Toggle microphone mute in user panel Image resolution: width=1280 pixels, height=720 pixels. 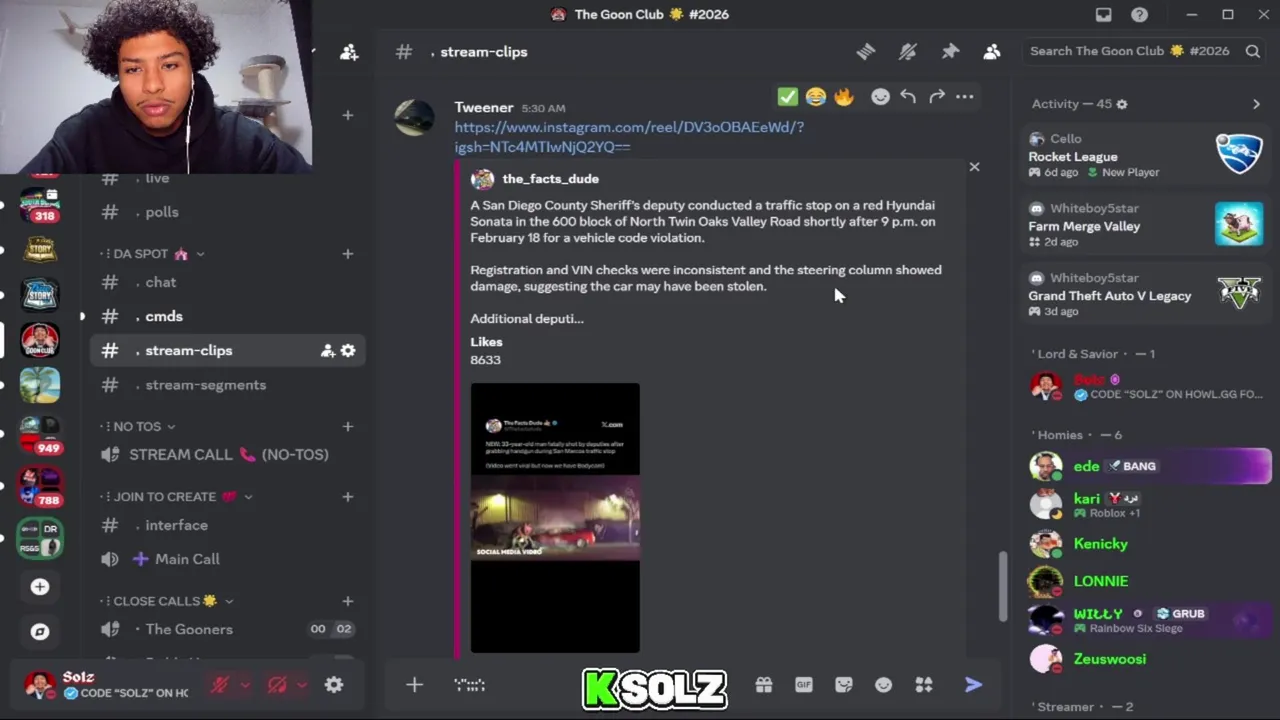(x=220, y=685)
